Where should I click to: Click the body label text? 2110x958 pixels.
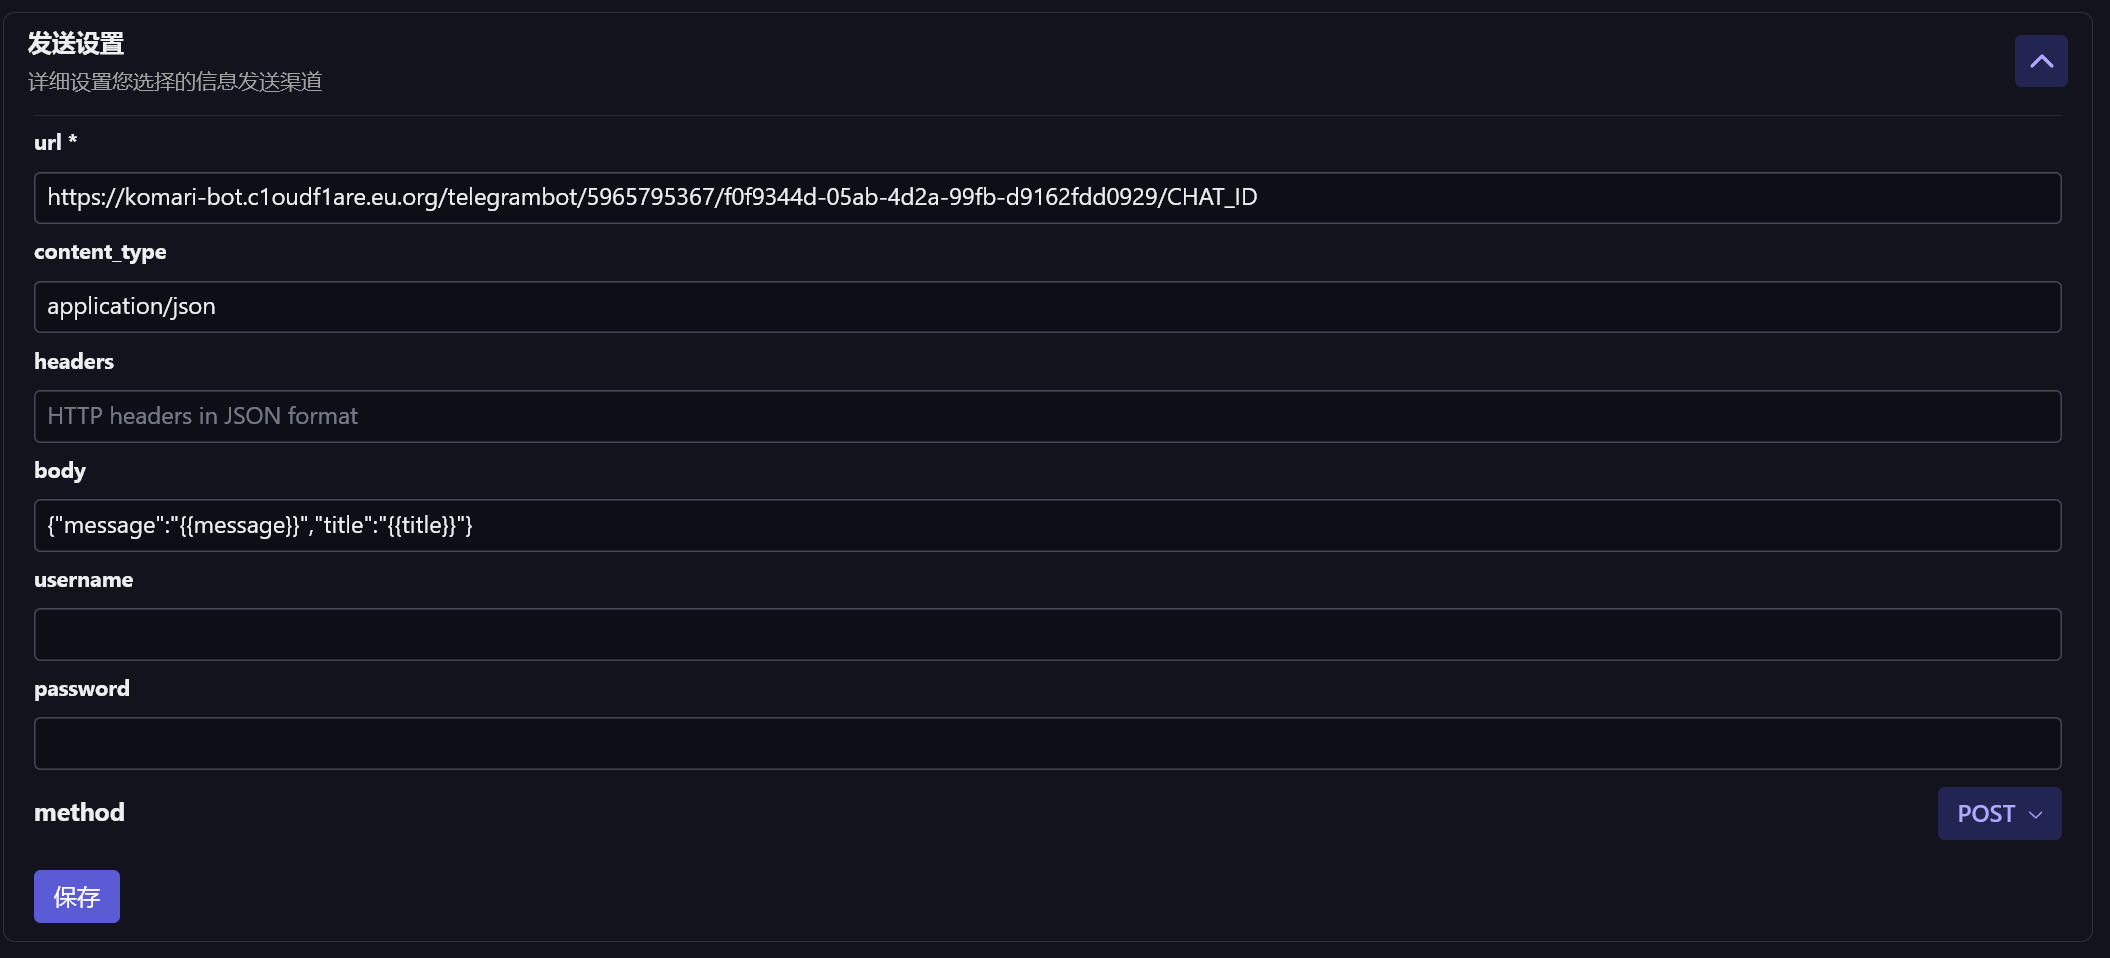[60, 470]
